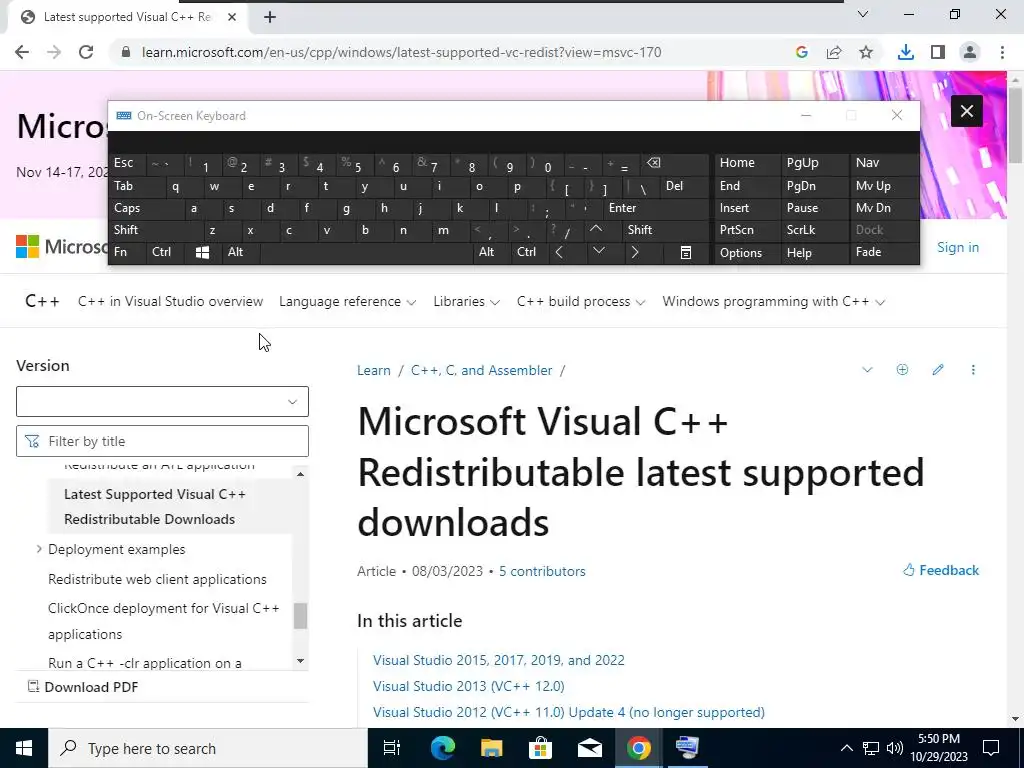Toggle the Fn key on keyboard

(x=120, y=252)
